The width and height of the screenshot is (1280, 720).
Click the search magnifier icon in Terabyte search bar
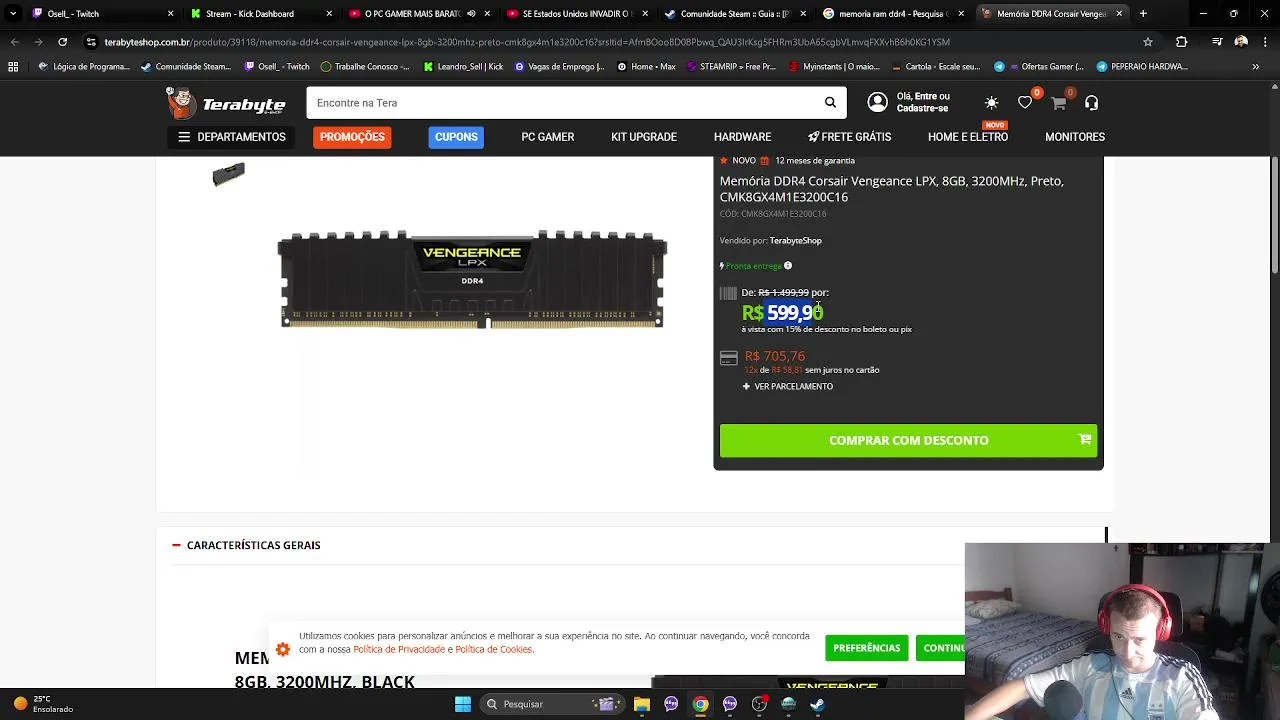830,103
